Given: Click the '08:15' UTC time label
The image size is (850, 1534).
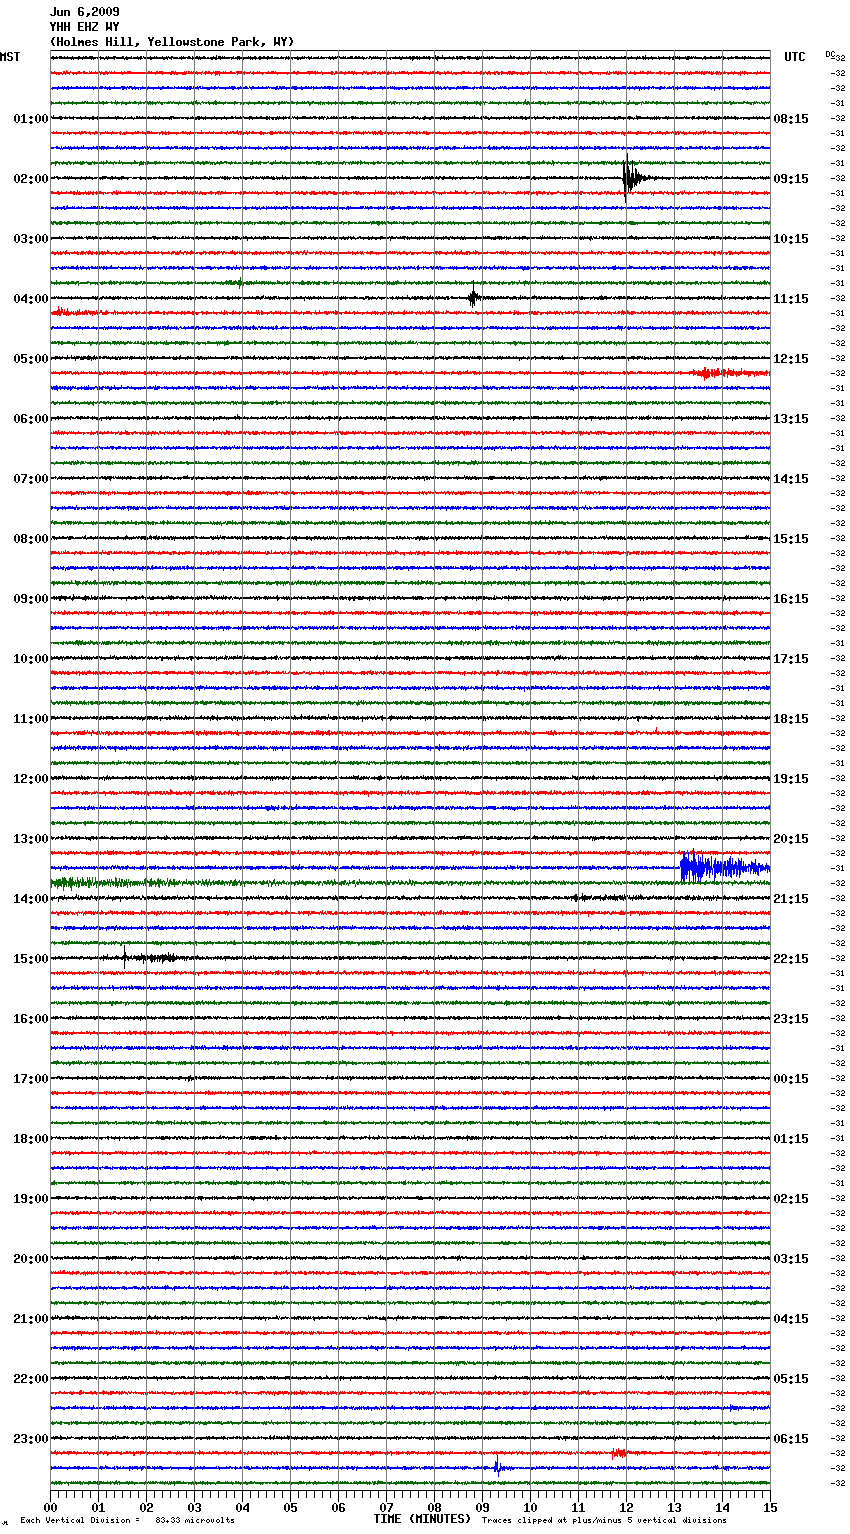Looking at the screenshot, I should click(791, 119).
